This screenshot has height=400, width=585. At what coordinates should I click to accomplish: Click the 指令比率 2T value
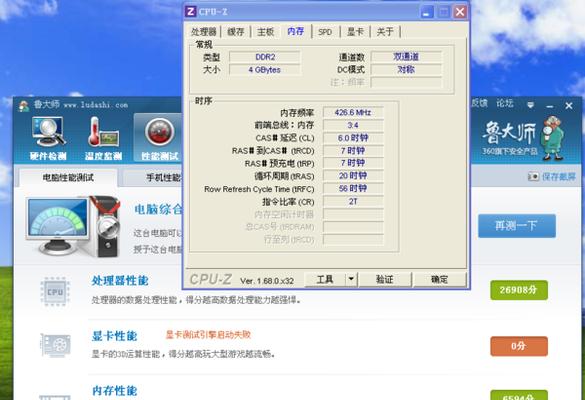pos(353,201)
